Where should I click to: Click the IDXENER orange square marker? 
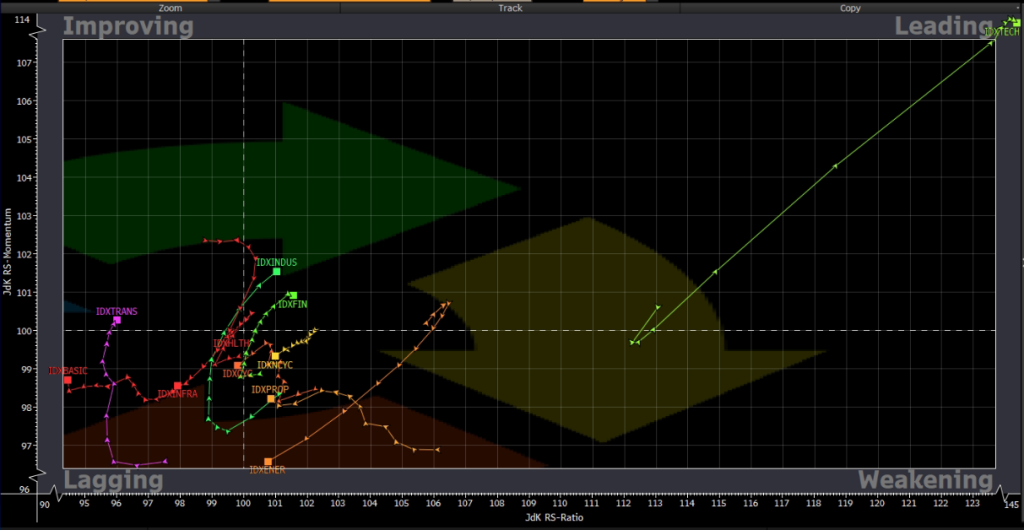click(268, 461)
